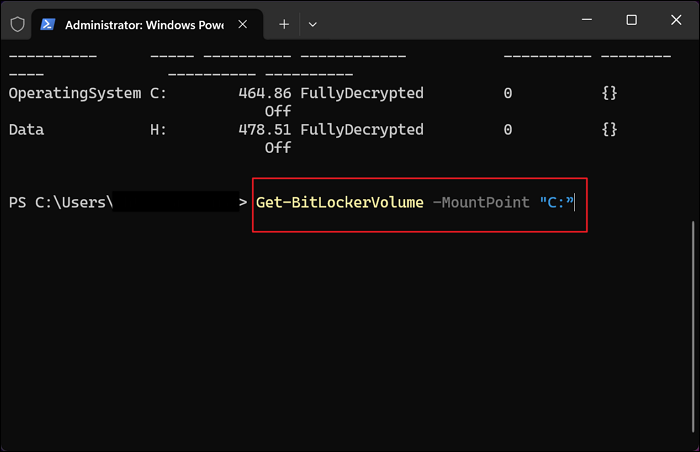Close the Windows Terminal window
This screenshot has height=452, width=700.
[677, 20]
